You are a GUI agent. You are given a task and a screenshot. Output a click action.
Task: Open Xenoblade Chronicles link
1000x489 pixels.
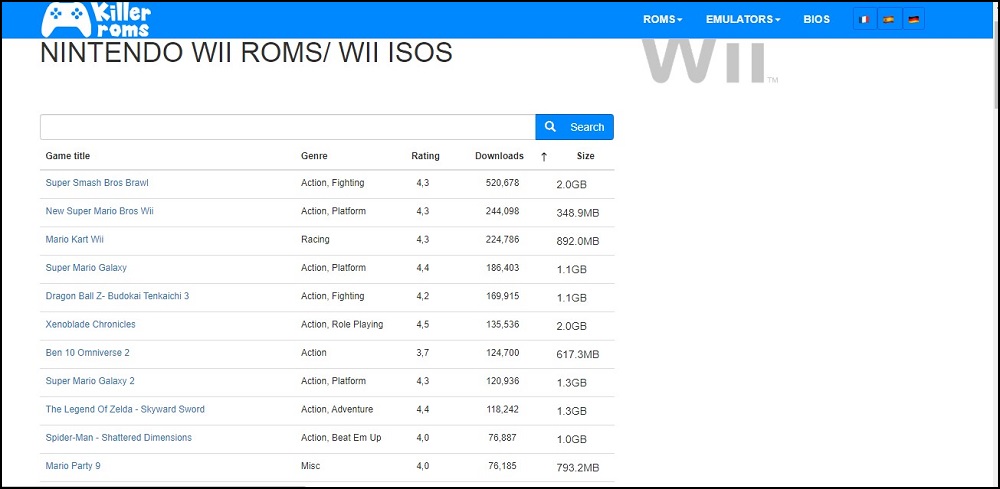point(91,324)
